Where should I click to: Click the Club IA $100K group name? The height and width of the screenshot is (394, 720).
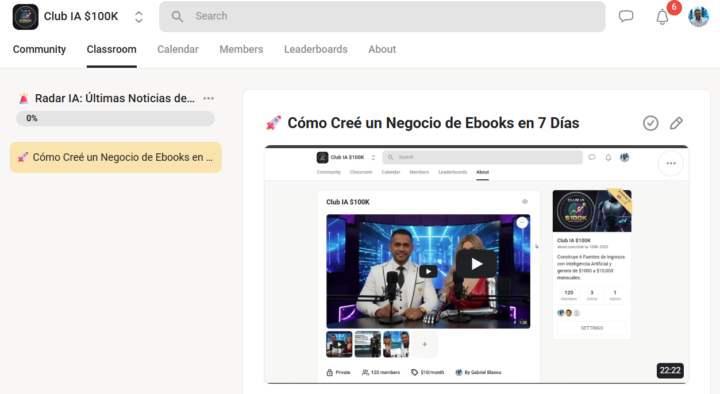pyautogui.click(x=81, y=17)
